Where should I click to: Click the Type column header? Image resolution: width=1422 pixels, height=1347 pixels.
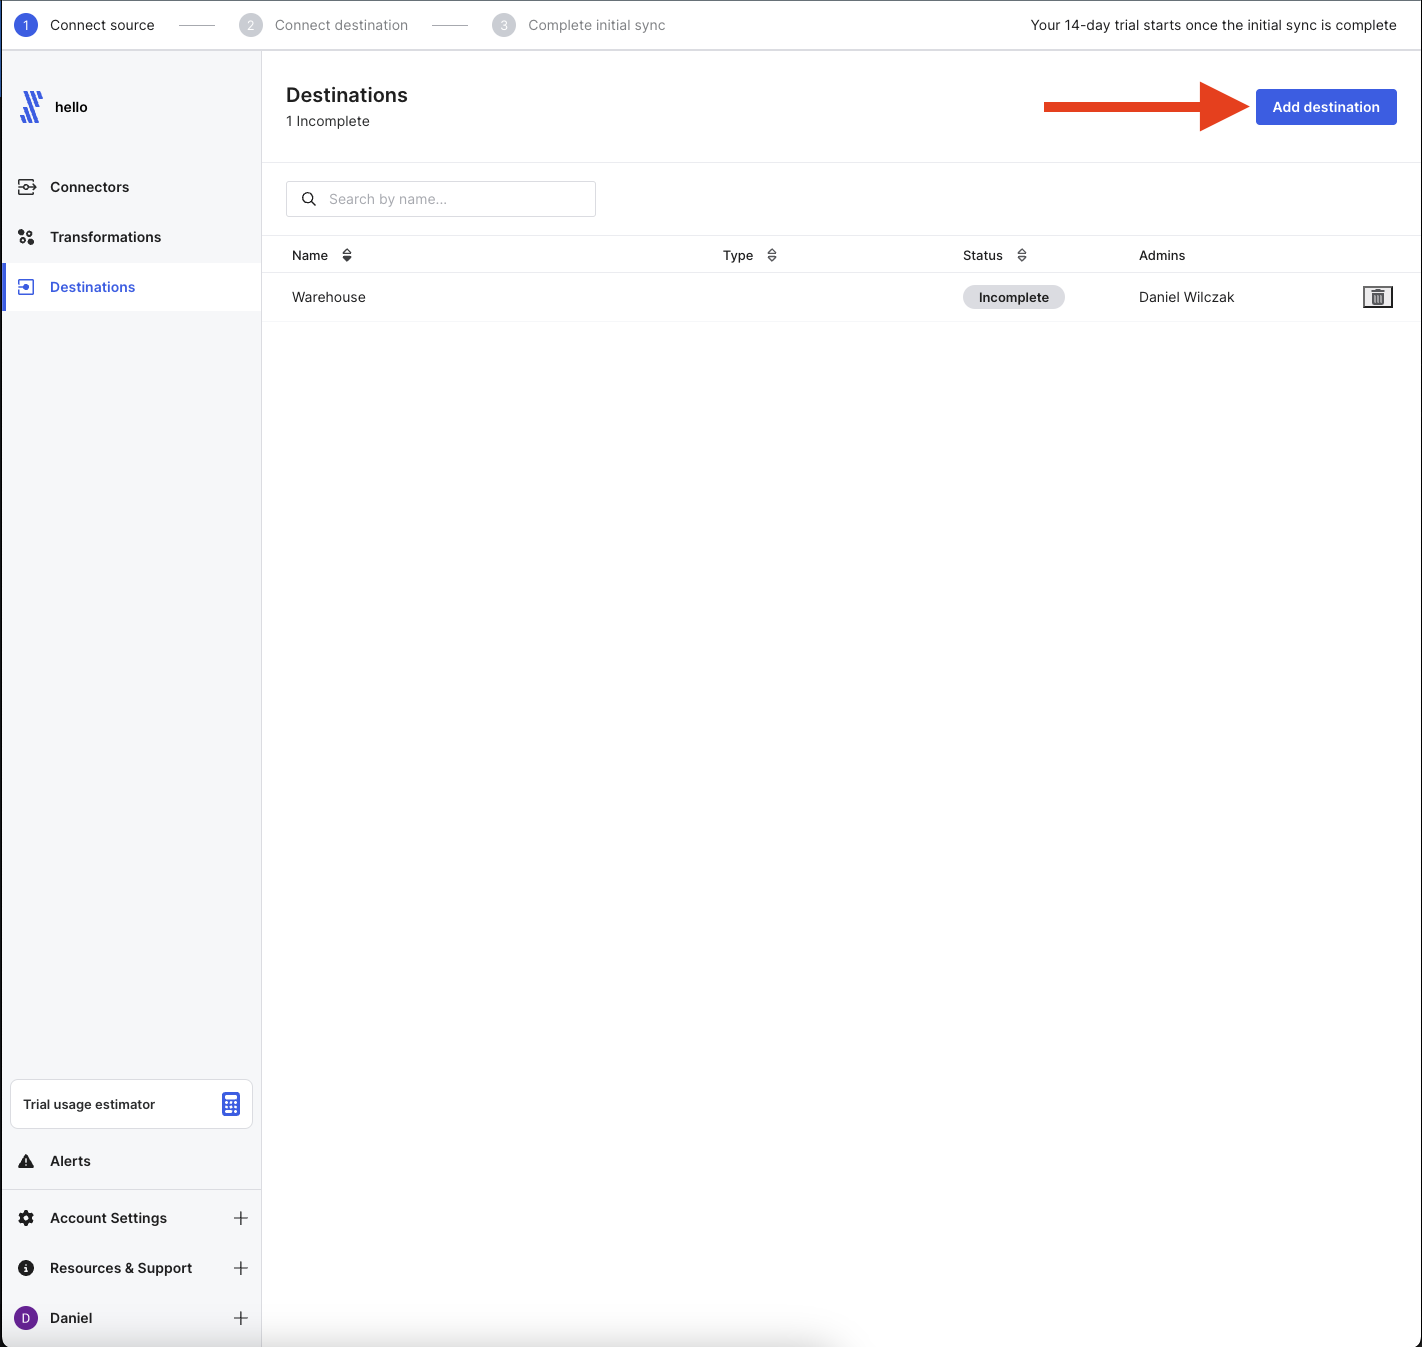click(738, 255)
